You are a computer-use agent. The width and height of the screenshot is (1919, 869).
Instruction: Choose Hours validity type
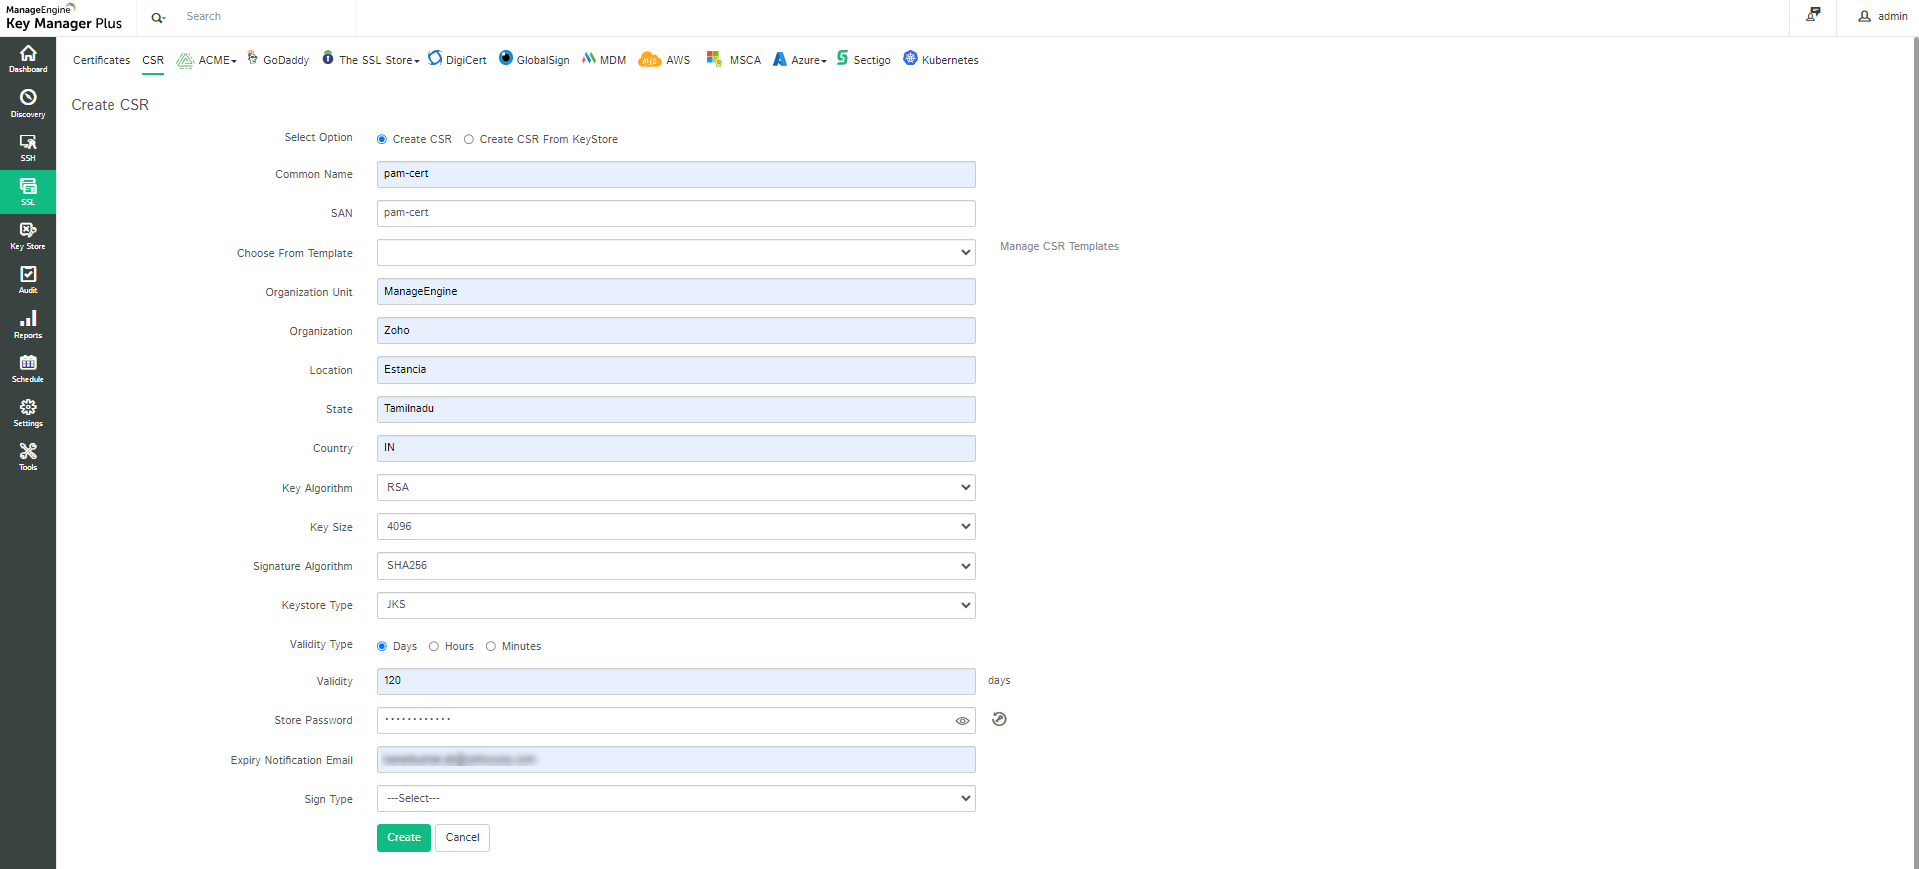[x=434, y=647]
